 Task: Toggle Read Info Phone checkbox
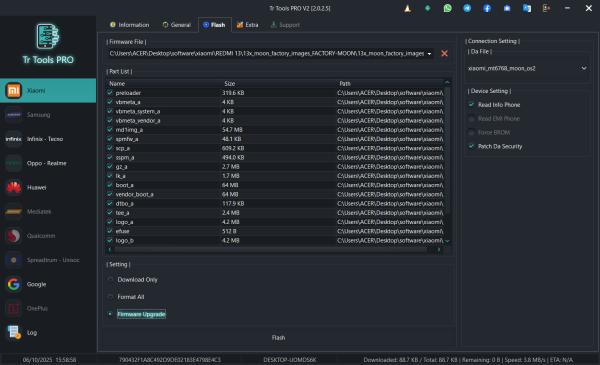(471, 105)
